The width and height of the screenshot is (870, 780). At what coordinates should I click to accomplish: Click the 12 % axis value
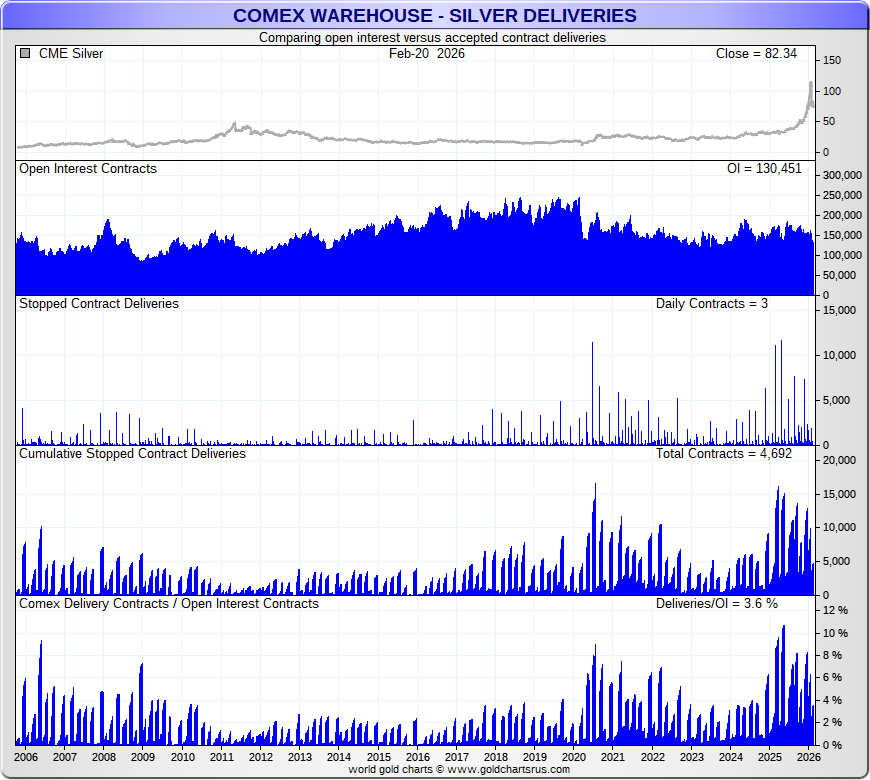[835, 610]
